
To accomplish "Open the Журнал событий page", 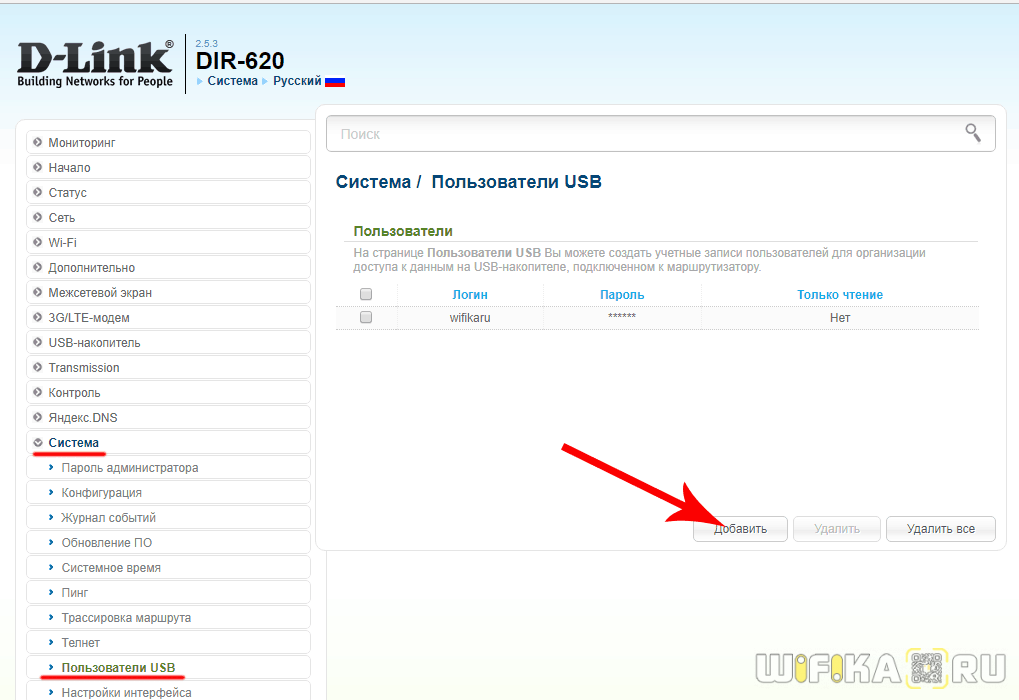I will (x=168, y=518).
